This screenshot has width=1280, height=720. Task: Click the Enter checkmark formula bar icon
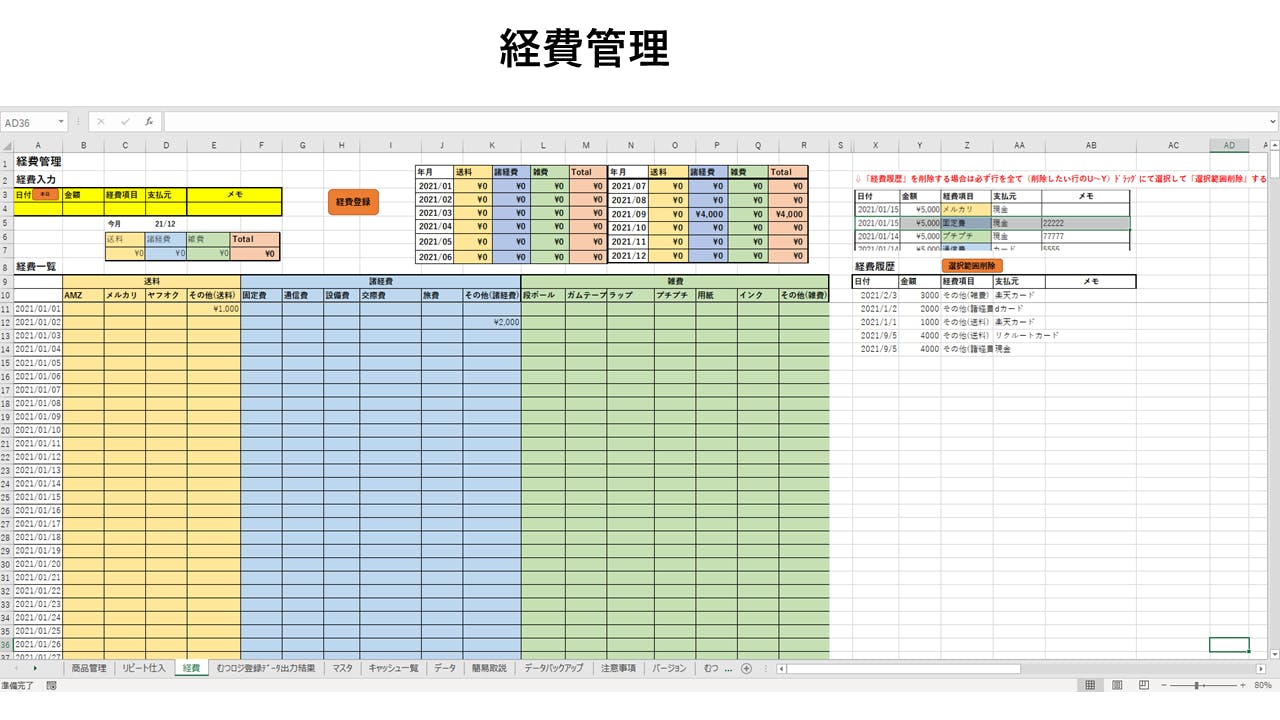[125, 122]
